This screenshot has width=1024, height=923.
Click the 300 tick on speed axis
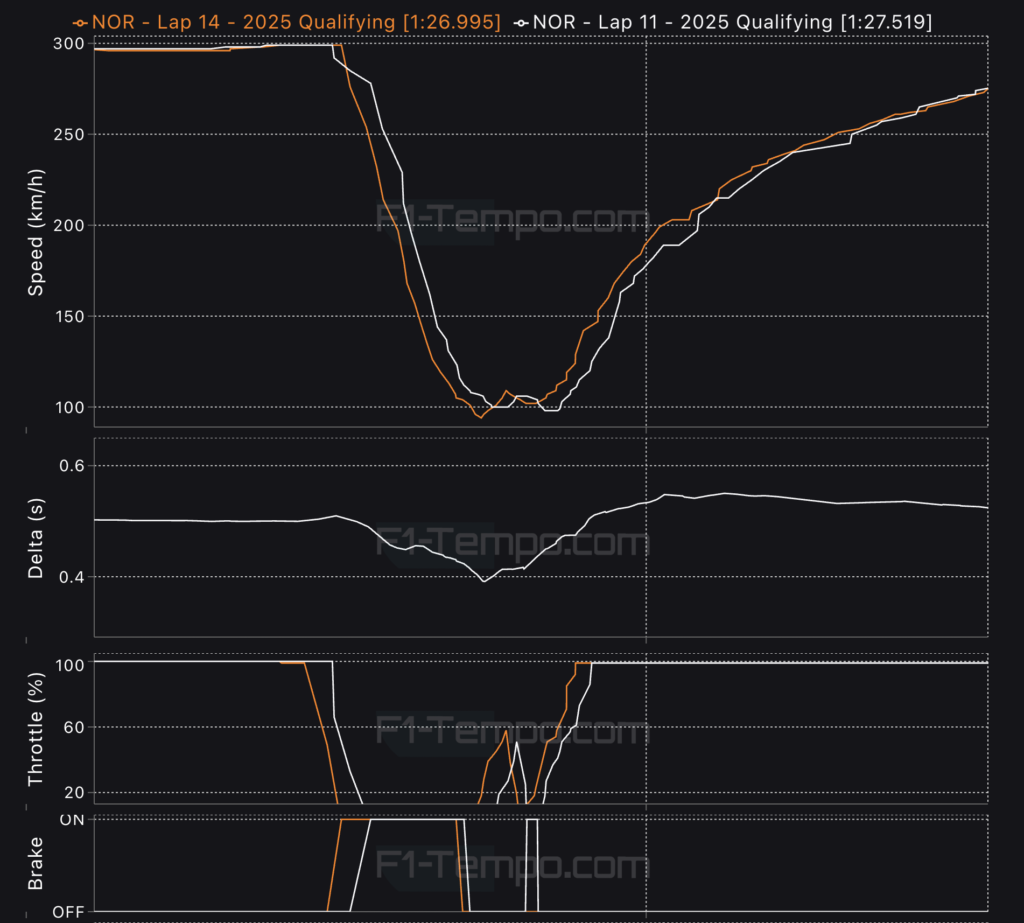click(x=69, y=44)
